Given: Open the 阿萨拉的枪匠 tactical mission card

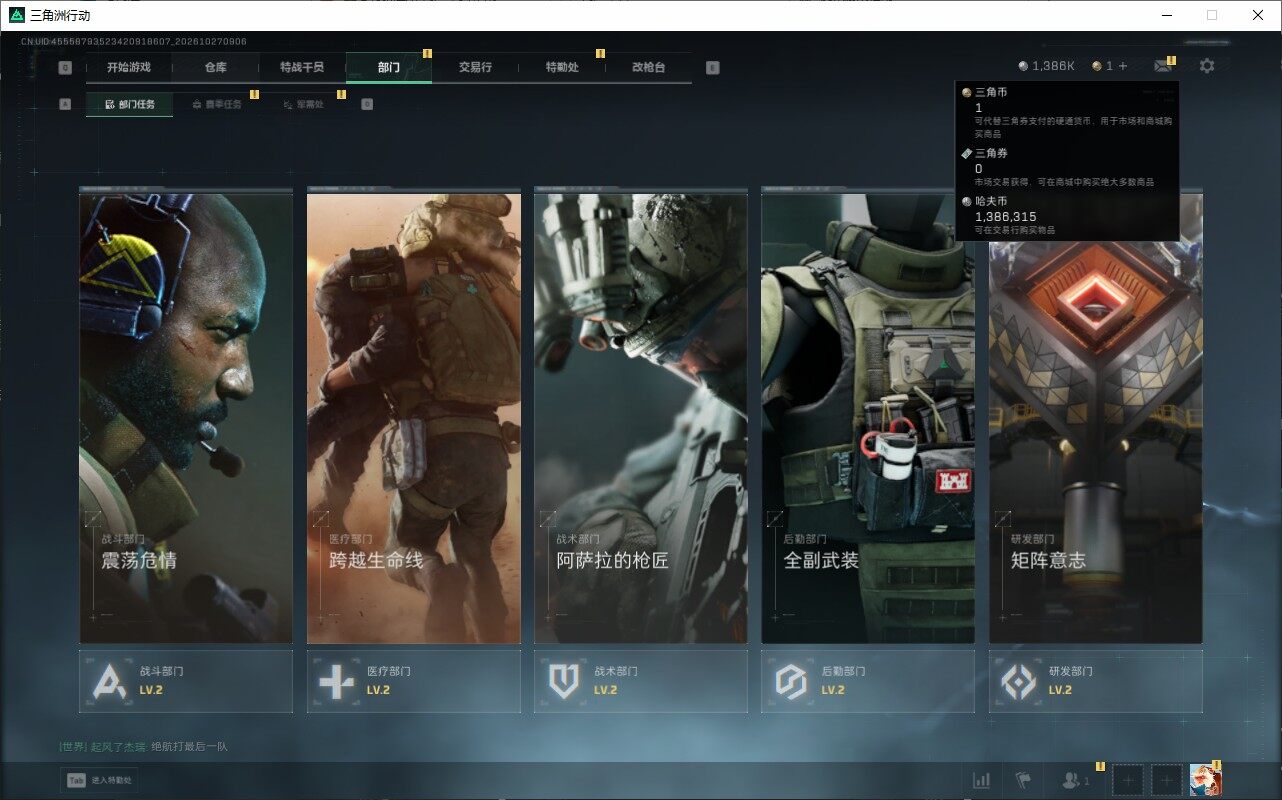Looking at the screenshot, I should pyautogui.click(x=641, y=418).
